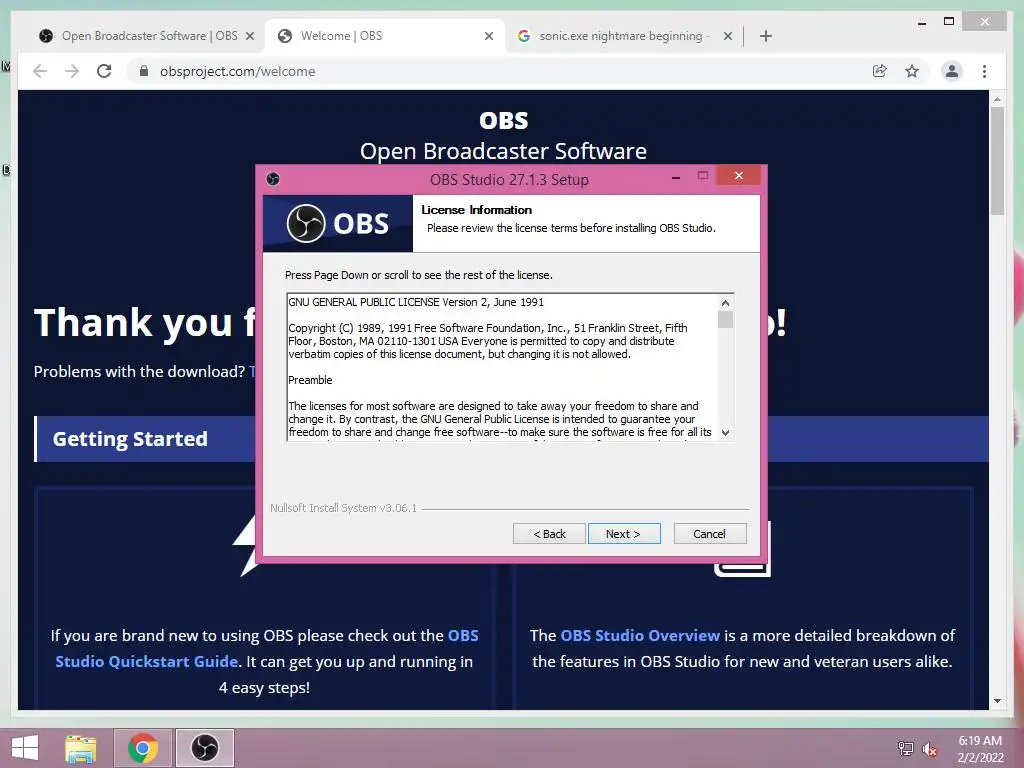Screen dimensions: 1024x768
Task: Minimize the OBS Studio Setup dialog
Action: [x=676, y=177]
